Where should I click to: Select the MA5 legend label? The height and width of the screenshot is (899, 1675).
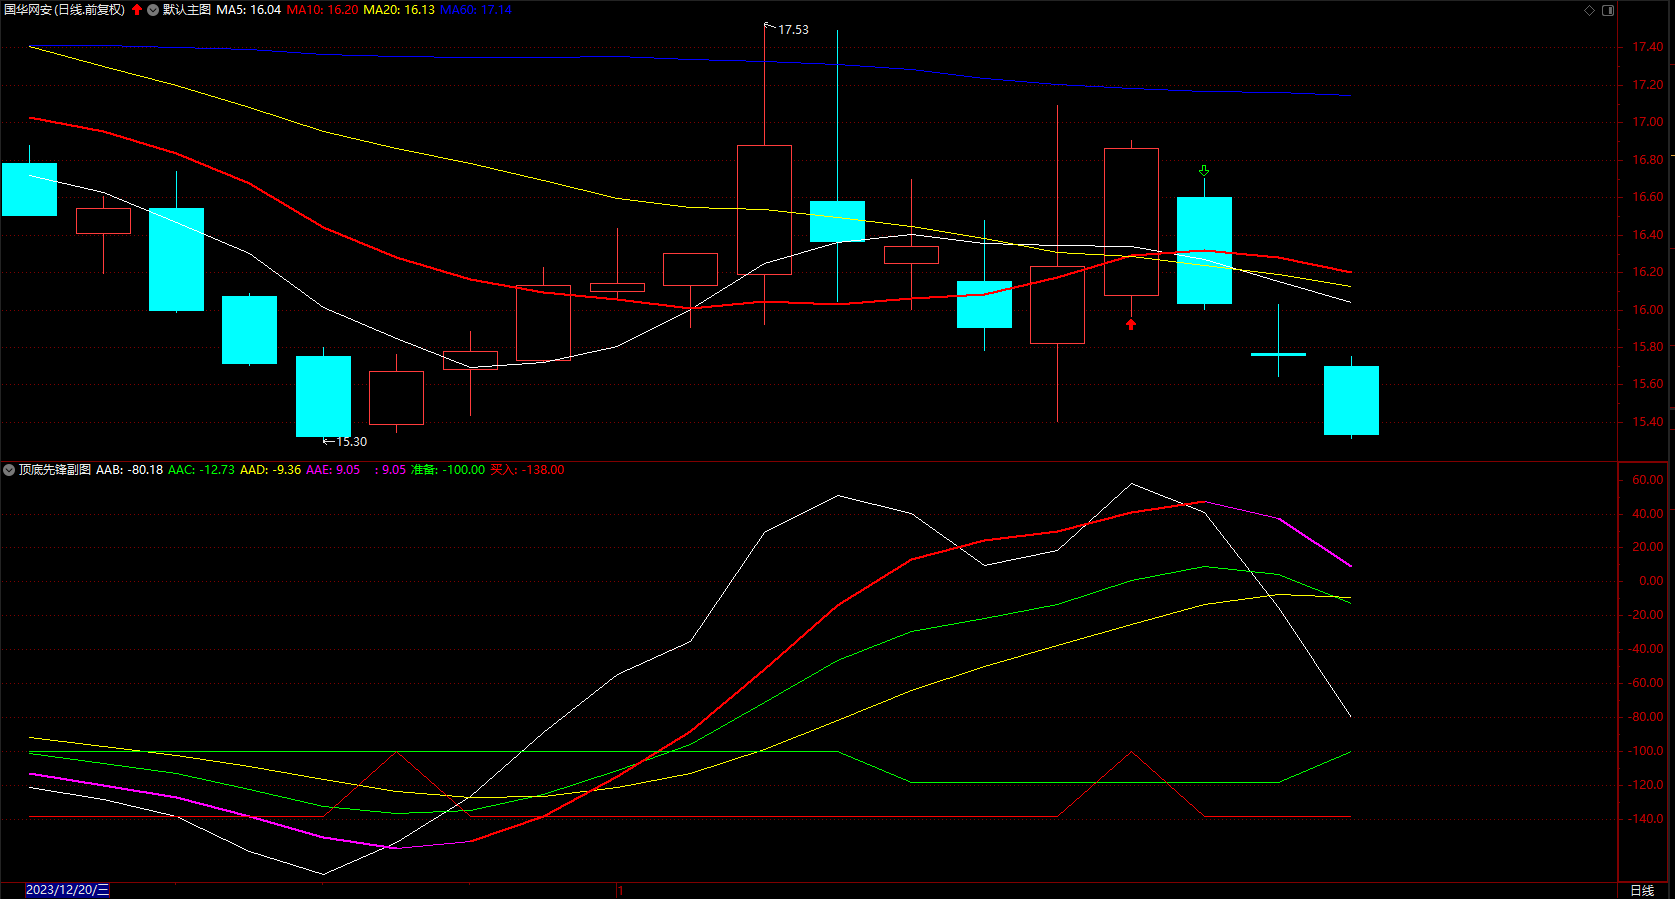[x=248, y=10]
